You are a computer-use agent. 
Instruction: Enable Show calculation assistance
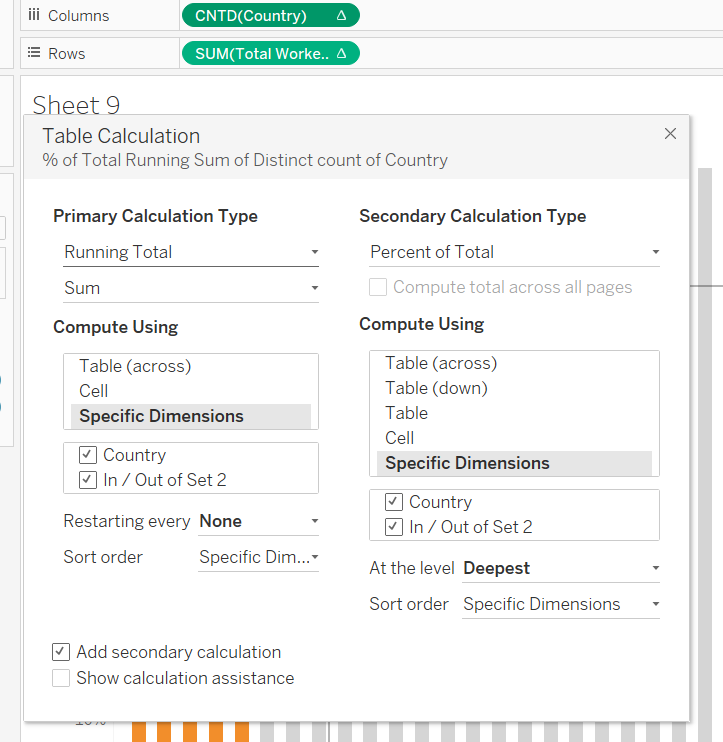pyautogui.click(x=61, y=678)
